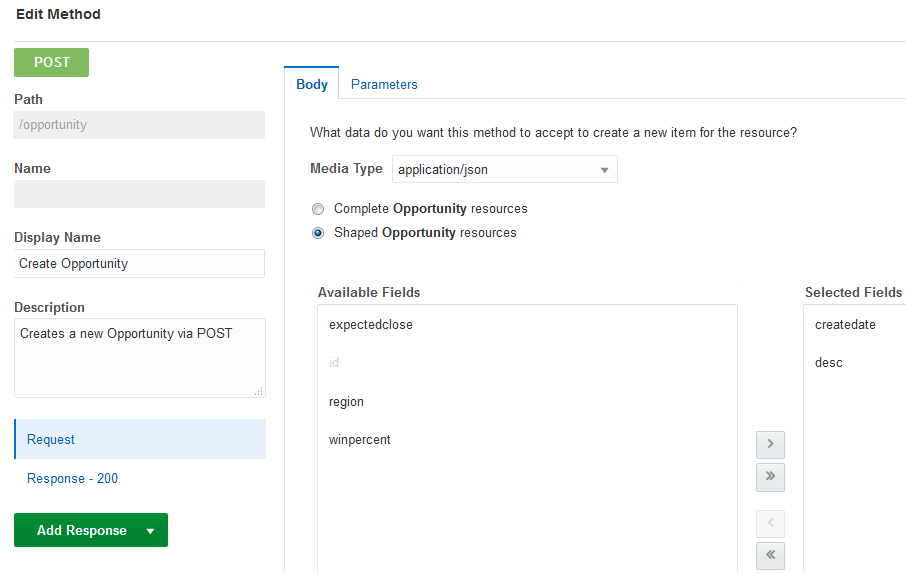Viewport: 906px width, 573px height.
Task: Click the double right-arrow move all button
Action: (770, 477)
